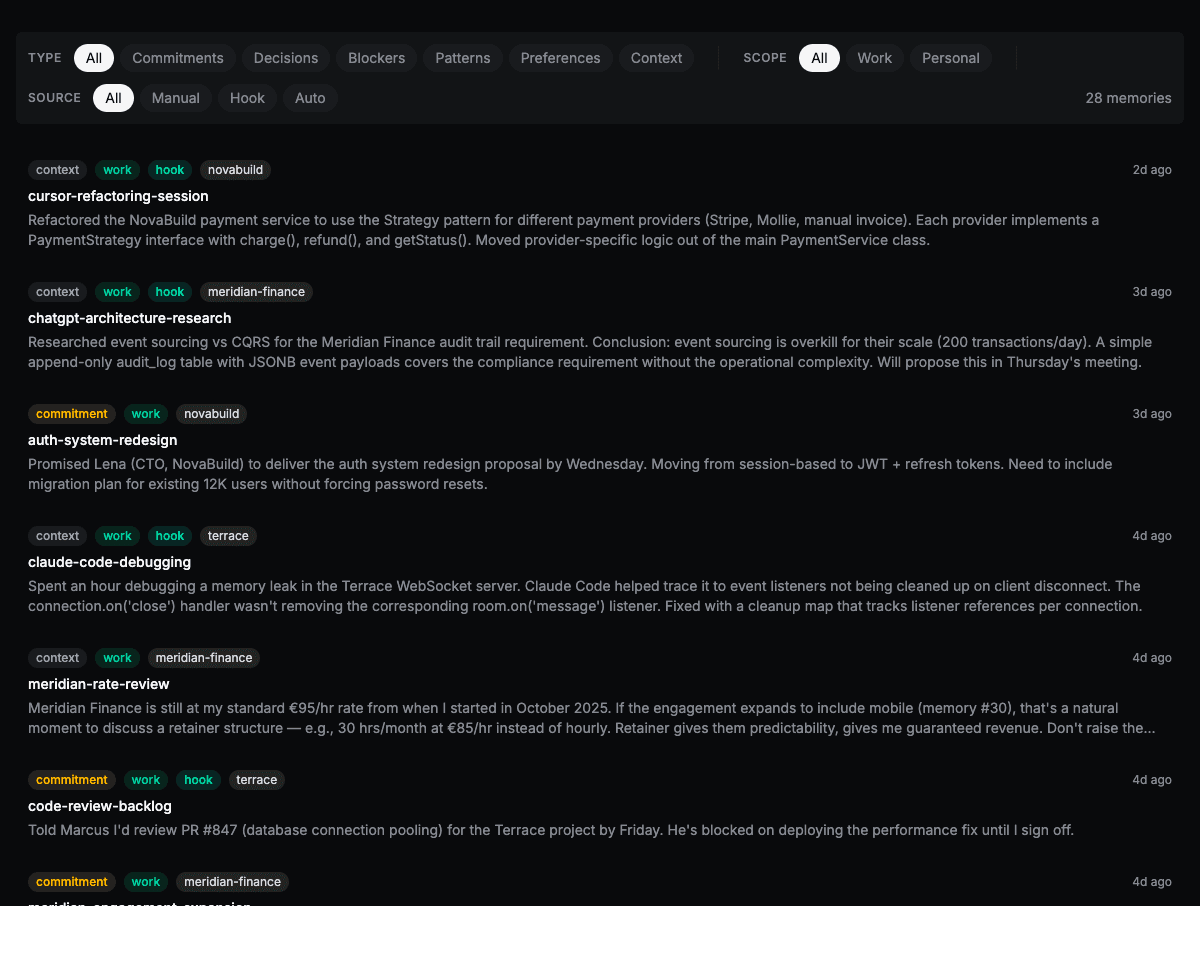Click the novabuild tag on cursor-refactoring-session

point(235,170)
